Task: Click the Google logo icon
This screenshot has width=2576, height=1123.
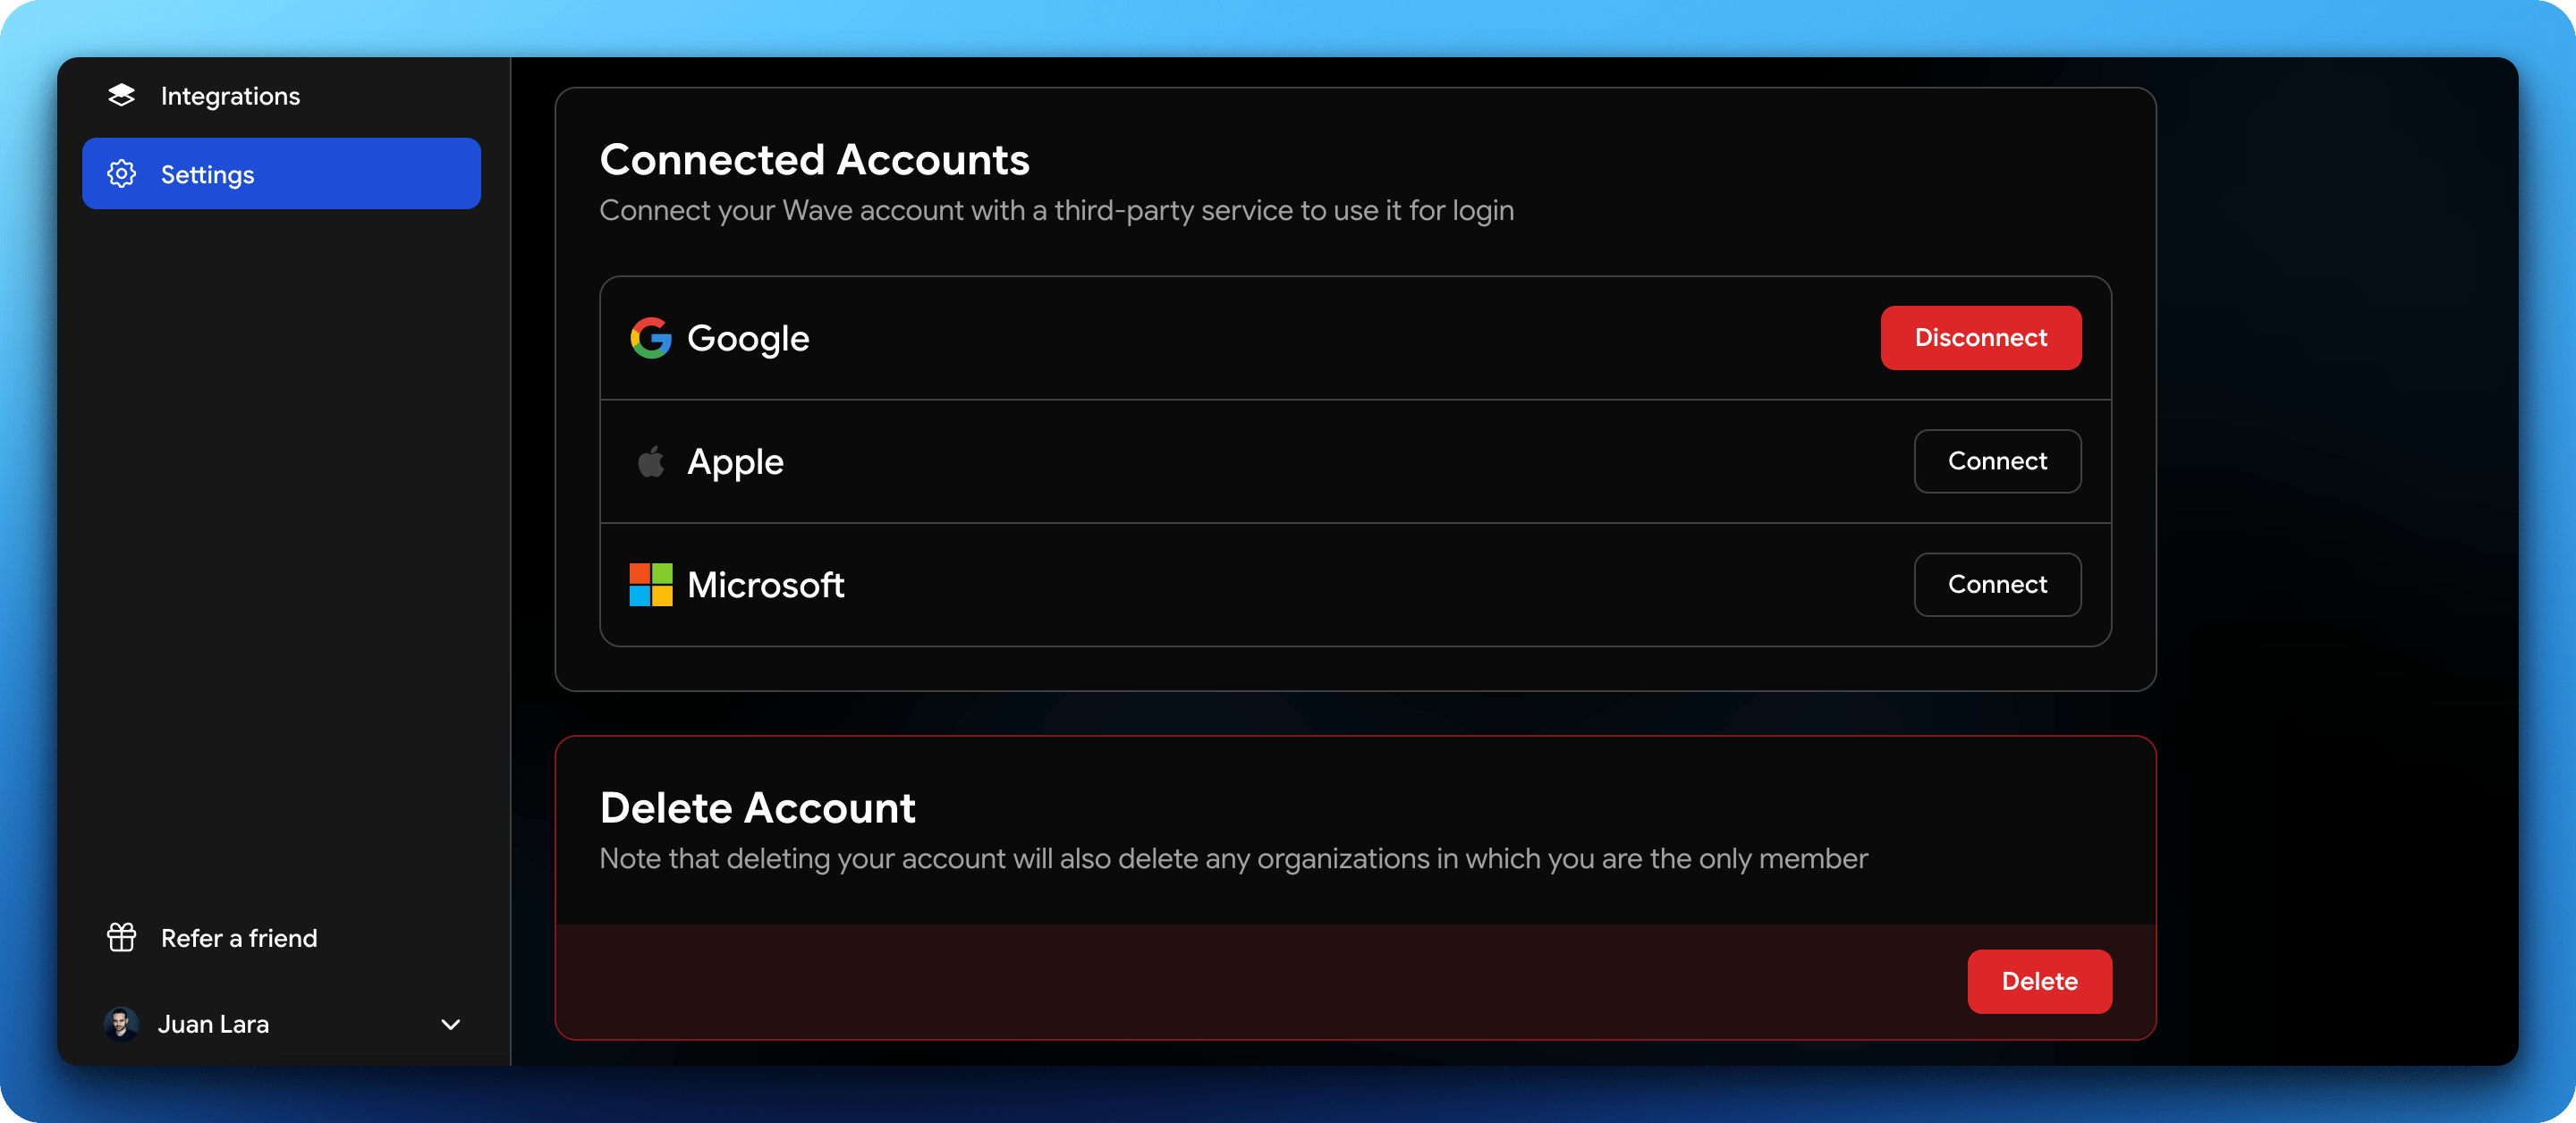Action: point(650,338)
